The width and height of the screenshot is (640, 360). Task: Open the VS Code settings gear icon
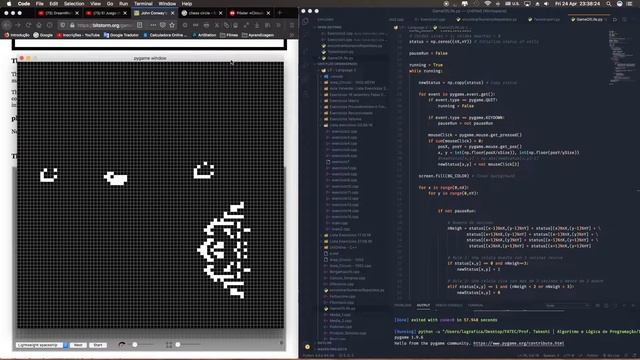[307, 347]
